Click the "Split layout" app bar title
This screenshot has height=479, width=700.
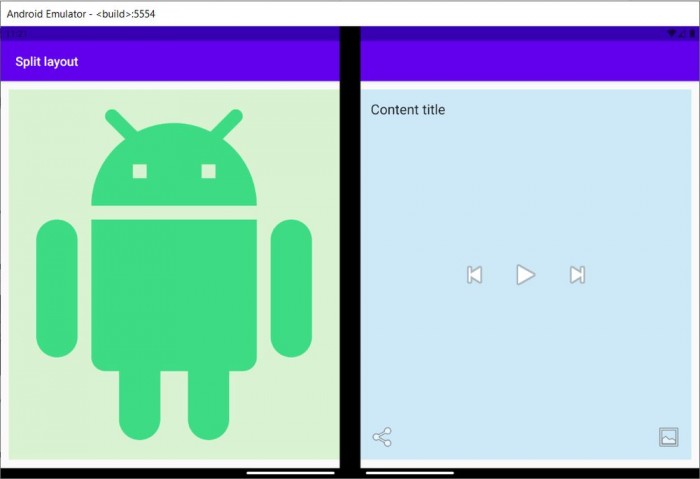tap(47, 62)
